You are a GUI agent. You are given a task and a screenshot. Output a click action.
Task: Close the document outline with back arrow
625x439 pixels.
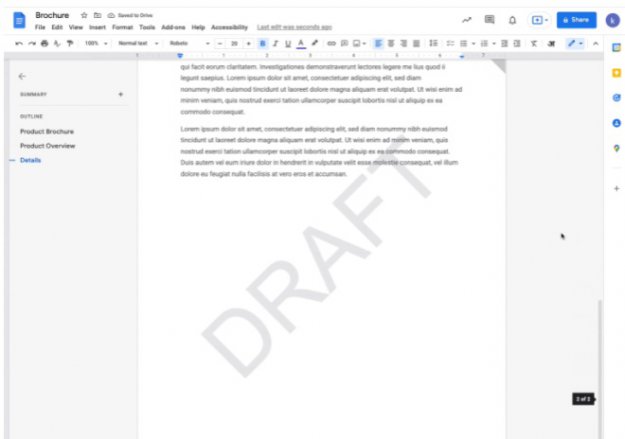(22, 76)
